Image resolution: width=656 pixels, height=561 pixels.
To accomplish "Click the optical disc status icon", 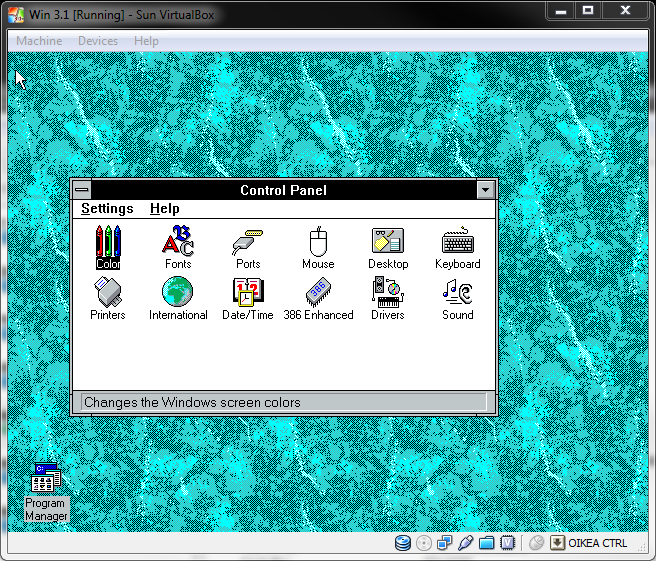I will pos(424,543).
